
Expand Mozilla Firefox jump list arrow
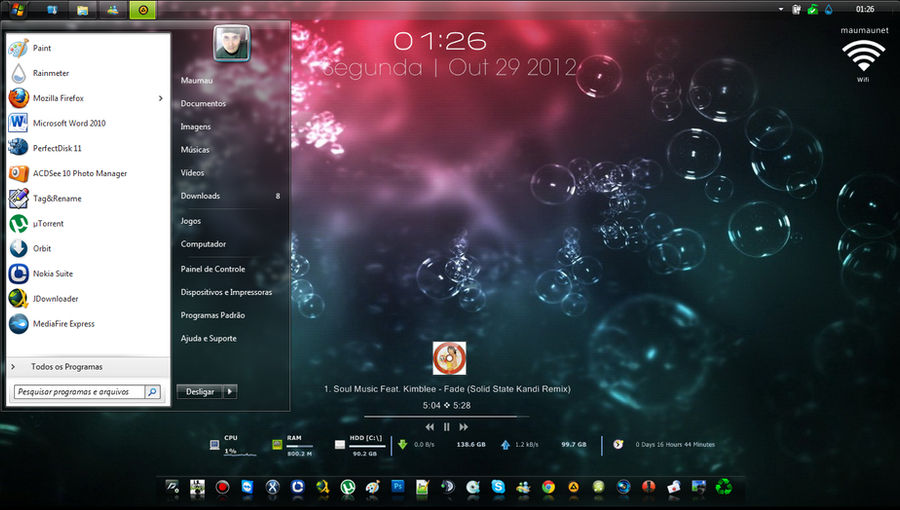161,98
